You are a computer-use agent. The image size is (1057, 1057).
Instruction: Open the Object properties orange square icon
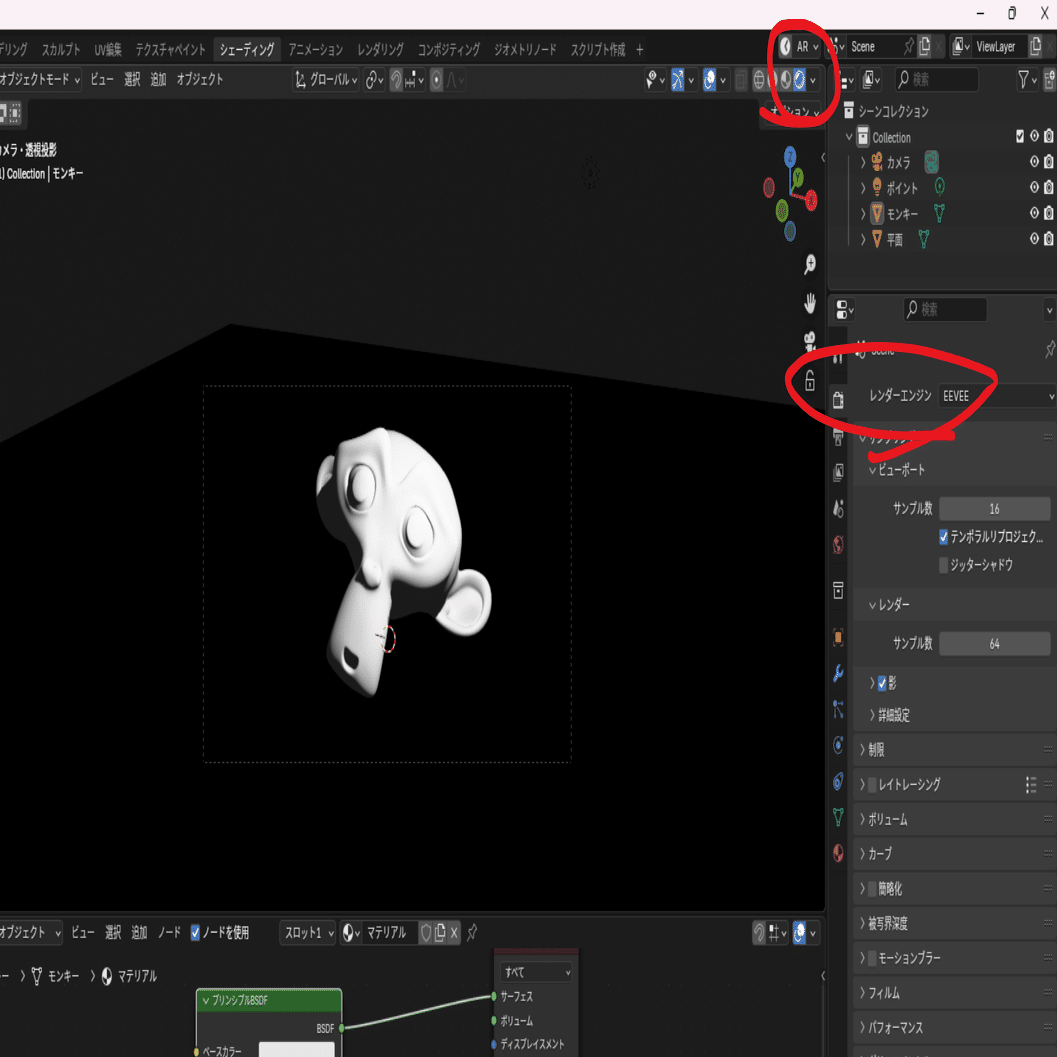[839, 637]
